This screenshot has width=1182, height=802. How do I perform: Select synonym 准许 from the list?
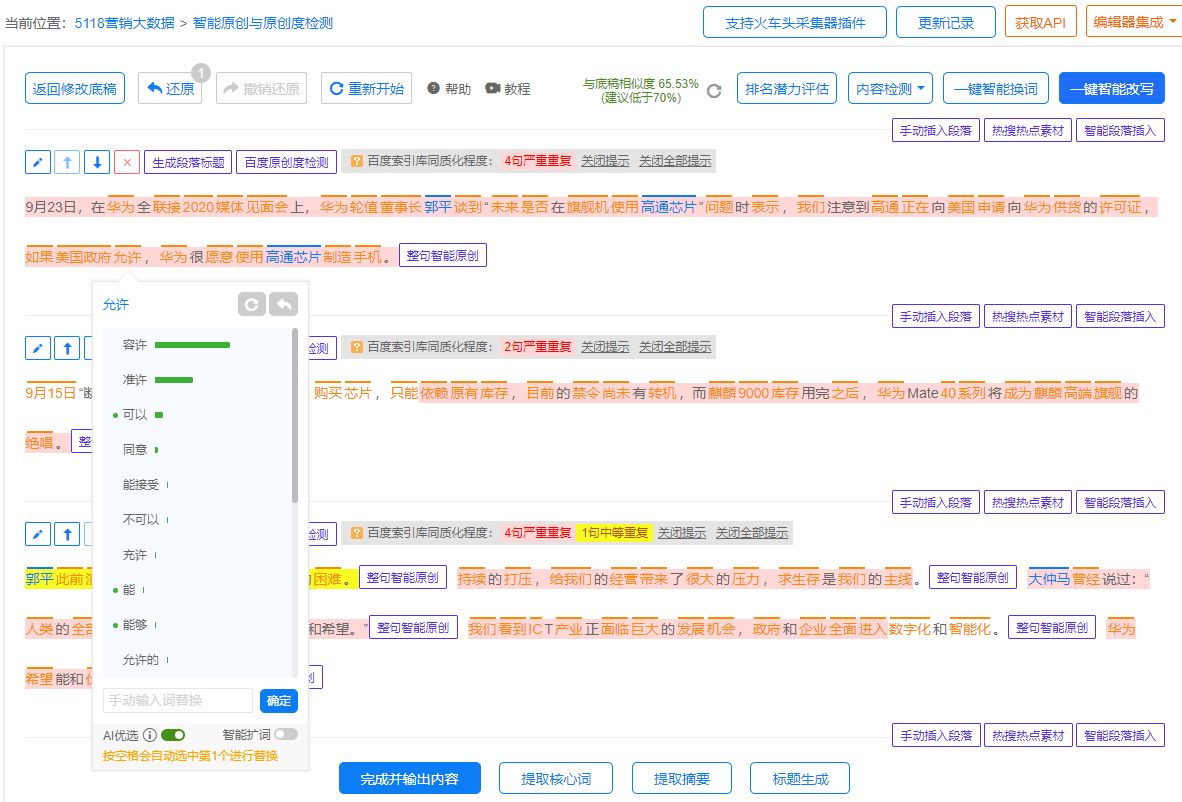(x=135, y=379)
